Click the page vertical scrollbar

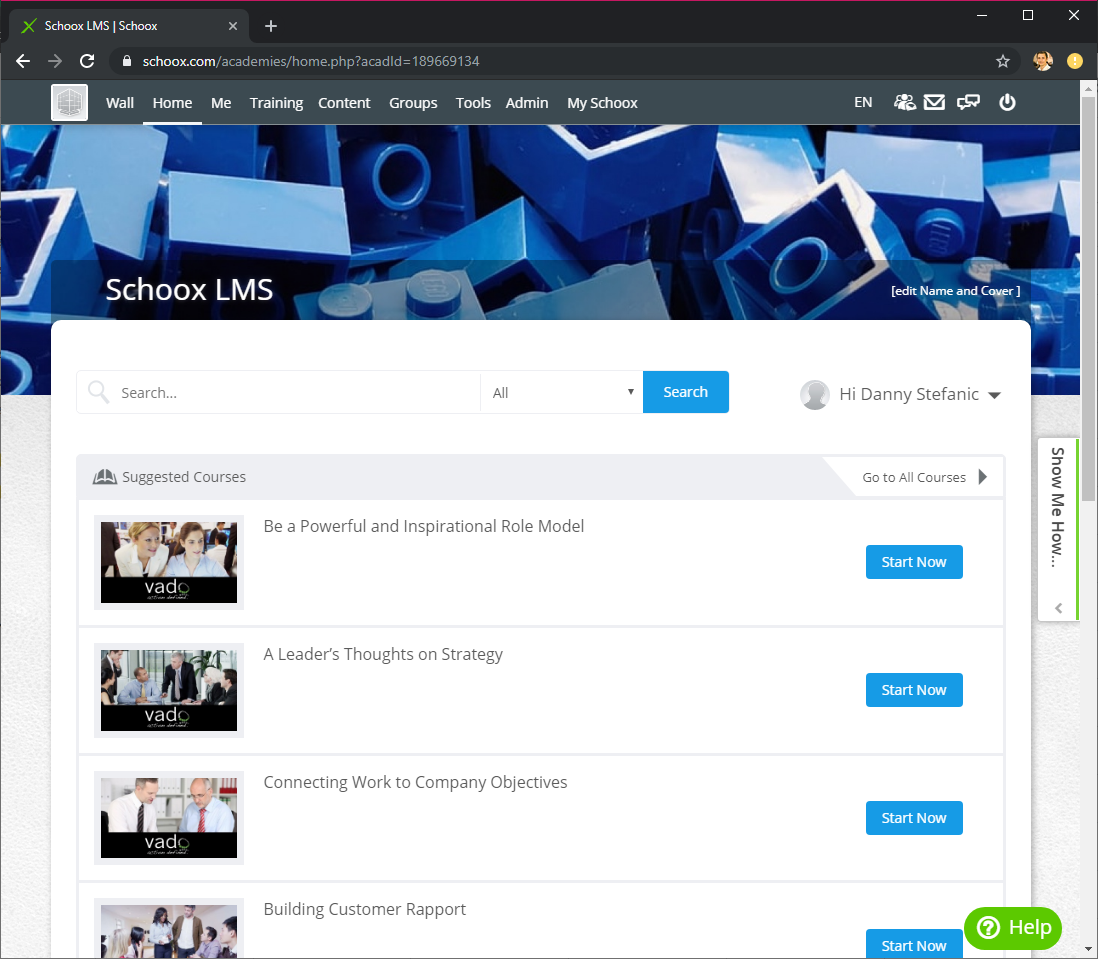tap(1087, 300)
